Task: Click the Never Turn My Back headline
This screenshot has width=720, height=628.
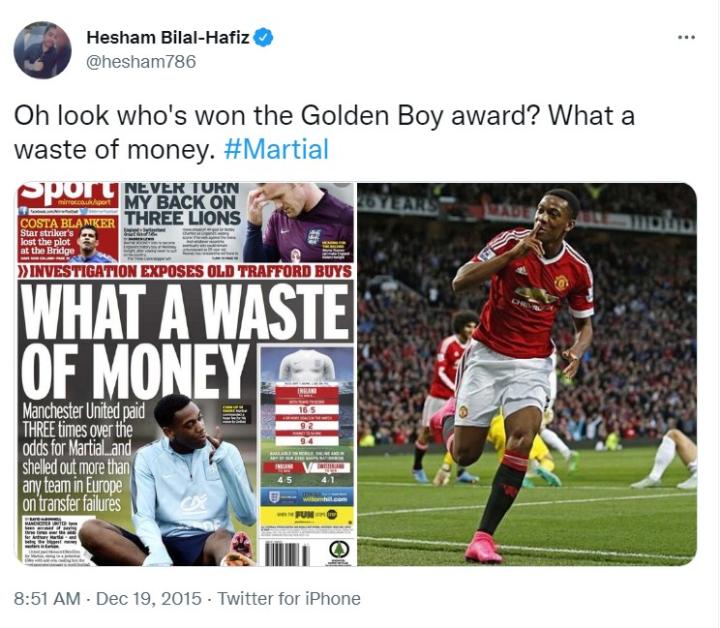Action: [182, 204]
